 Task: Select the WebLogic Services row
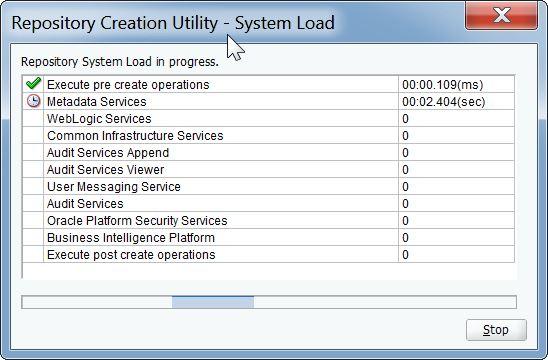pos(268,118)
